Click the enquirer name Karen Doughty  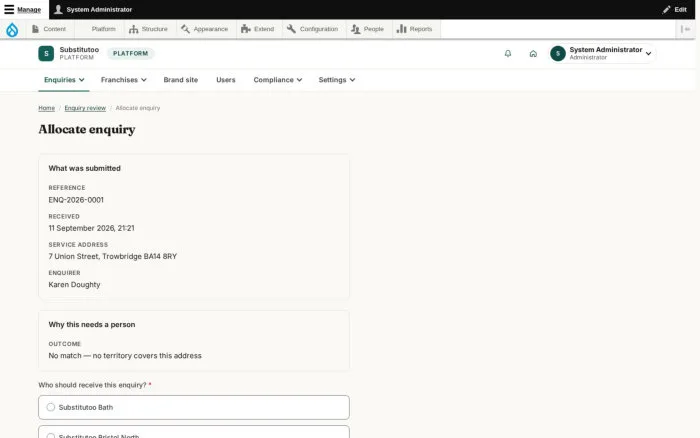click(x=74, y=285)
